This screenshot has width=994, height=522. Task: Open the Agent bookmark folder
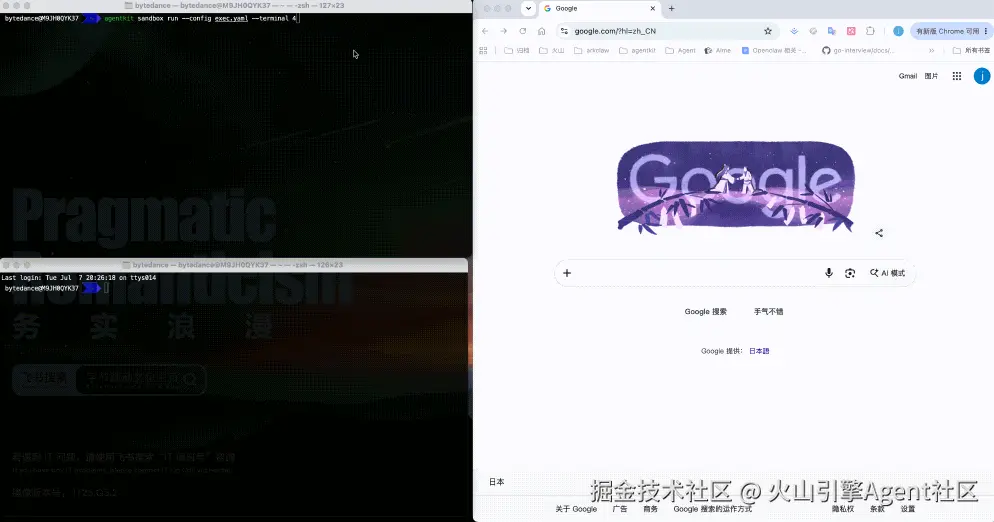click(x=680, y=51)
